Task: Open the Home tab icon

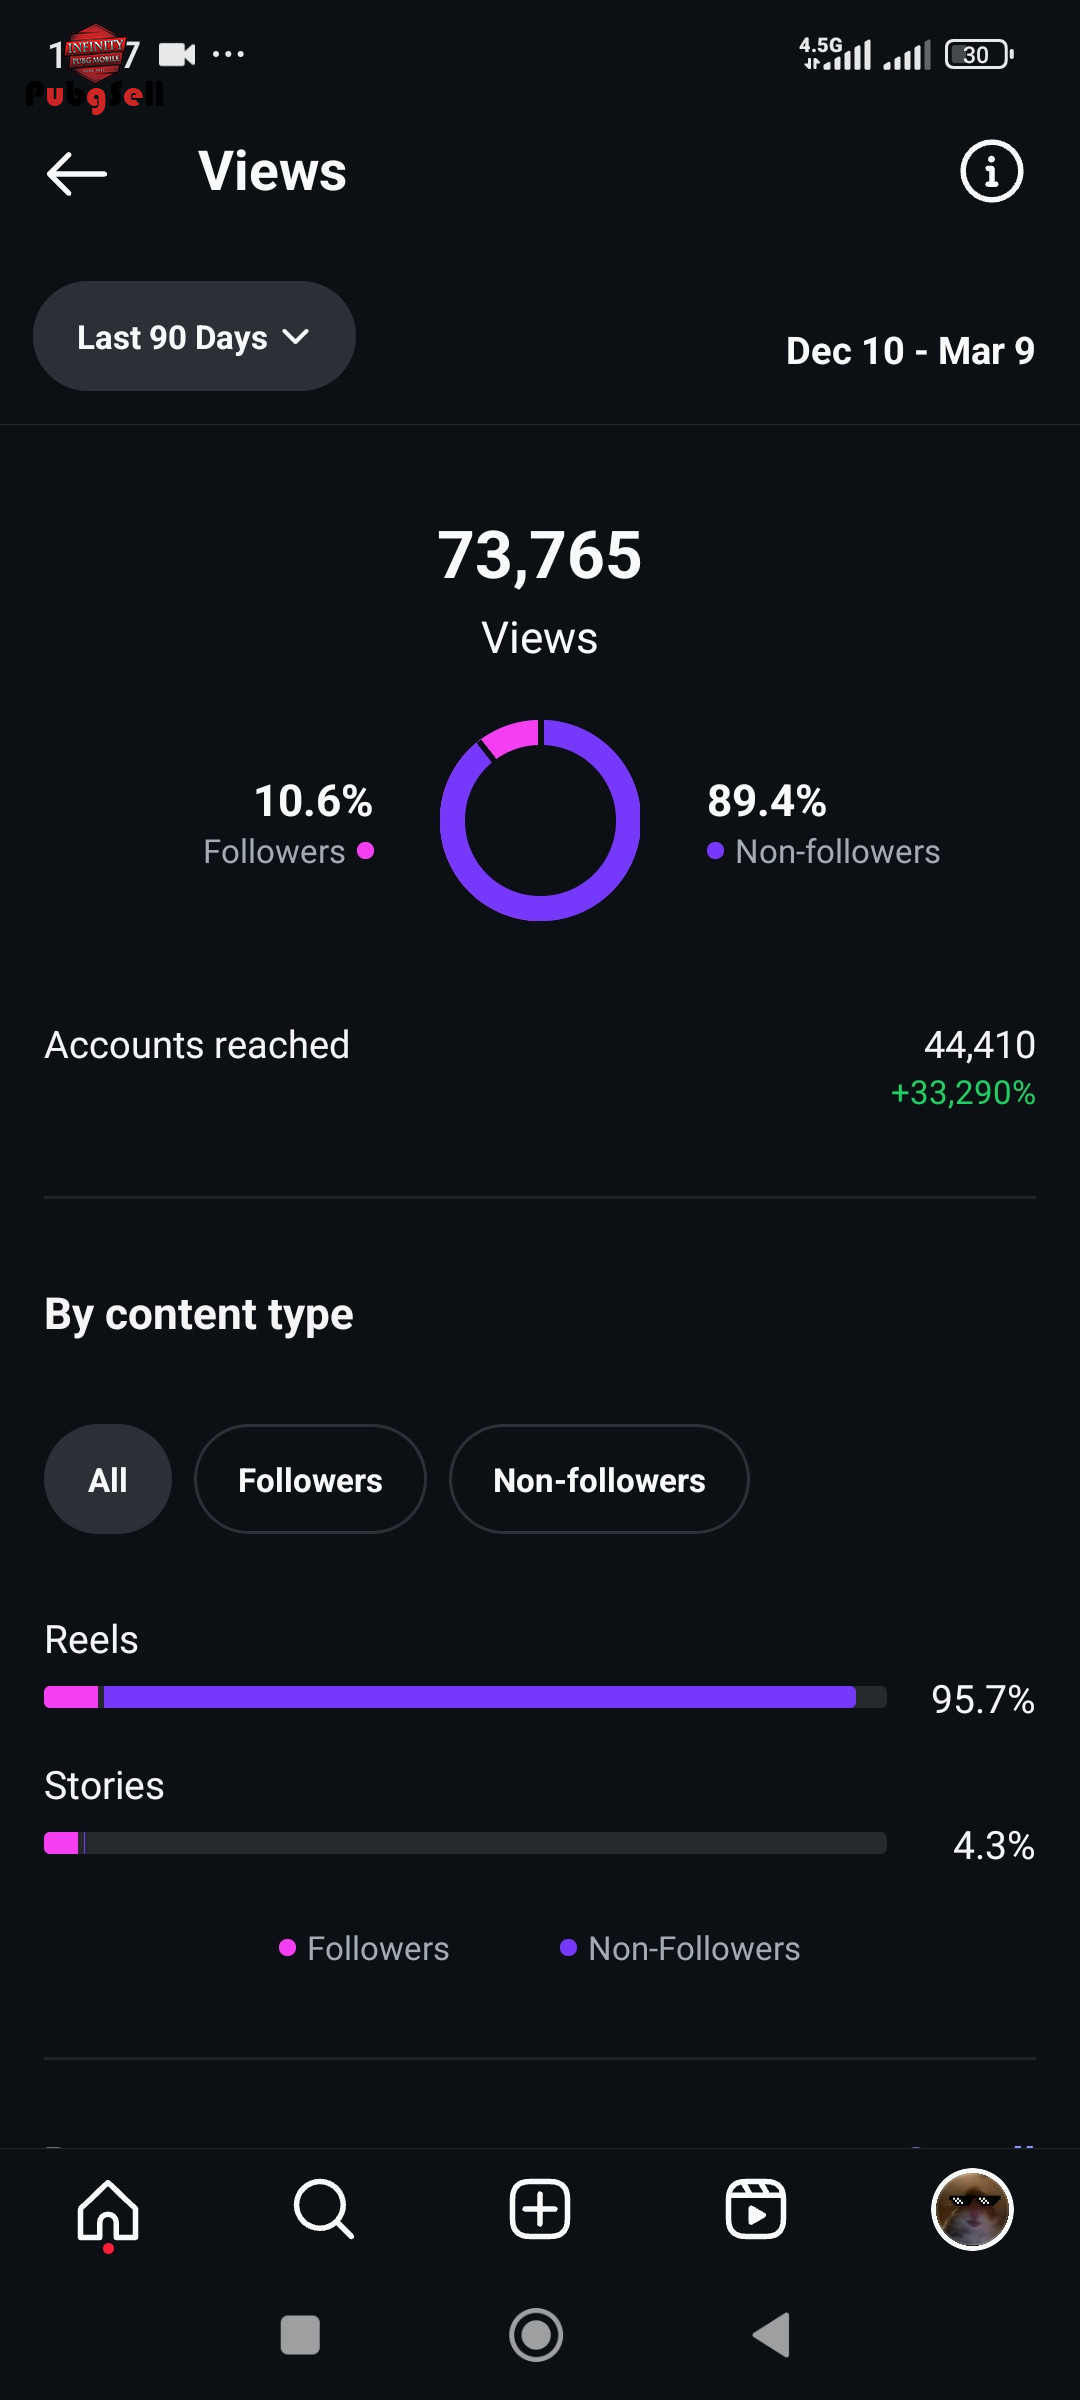Action: pos(108,2210)
